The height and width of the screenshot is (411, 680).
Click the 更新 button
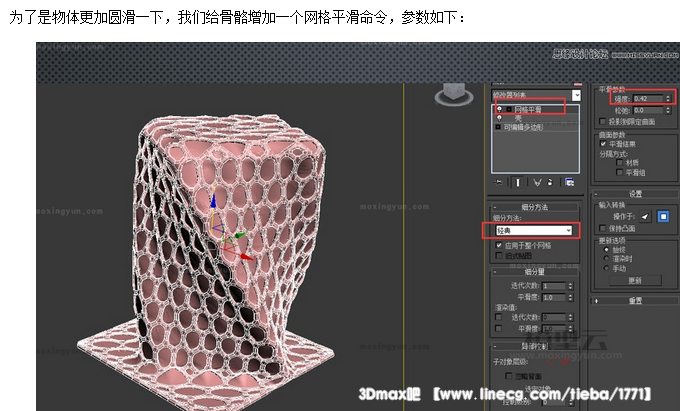(x=634, y=280)
